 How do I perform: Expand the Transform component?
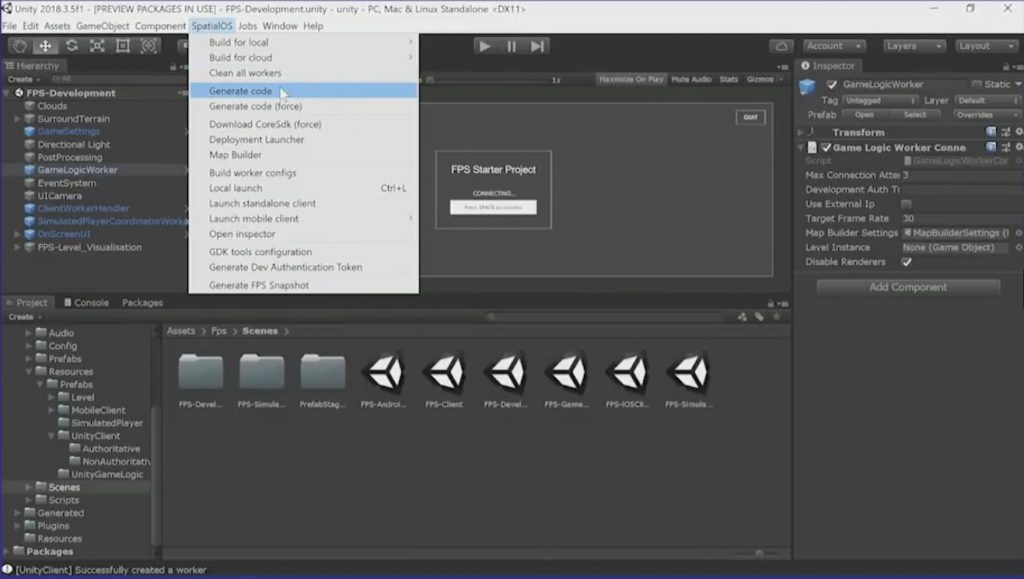click(801, 132)
